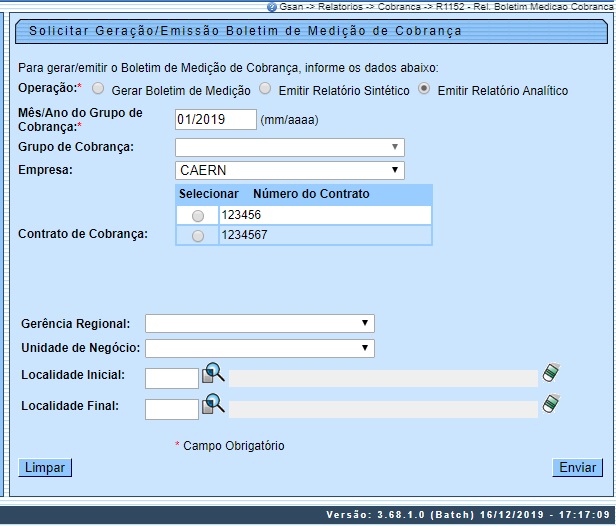Image resolution: width=616 pixels, height=526 pixels.
Task: Click the Localidade Inicial code field
Action: pyautogui.click(x=172, y=378)
